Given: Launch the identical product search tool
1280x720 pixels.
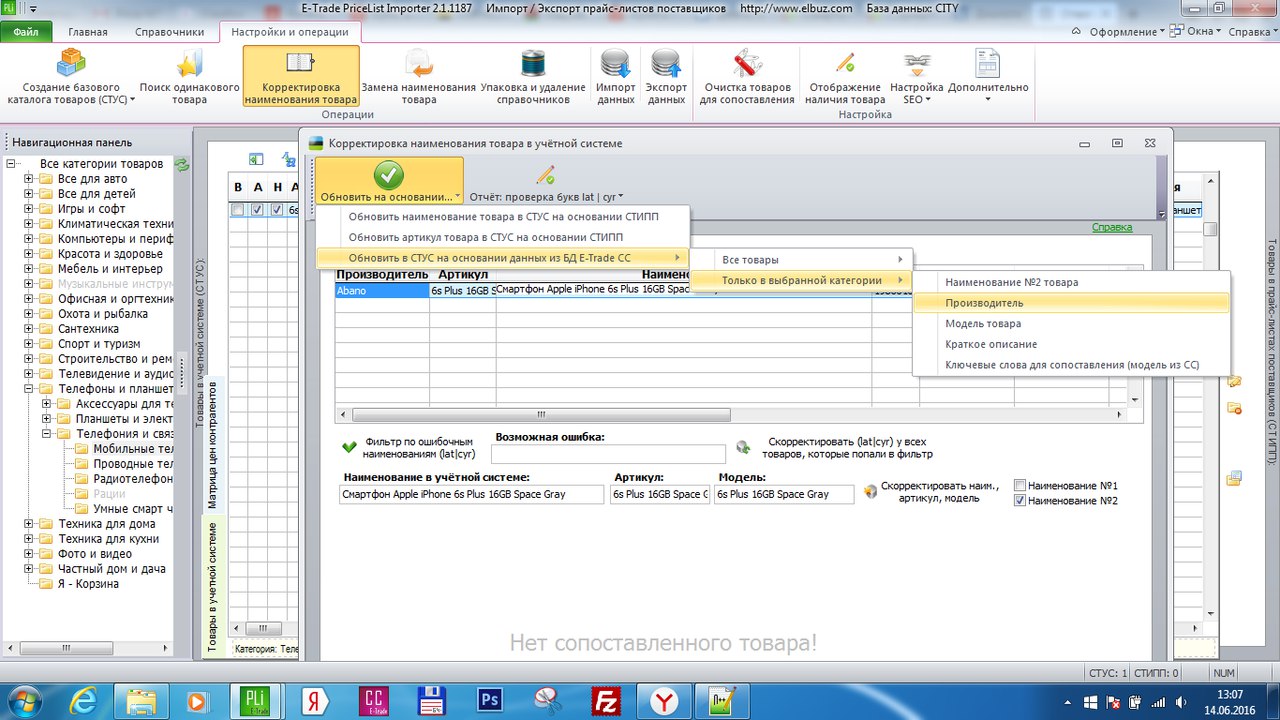Looking at the screenshot, I should [x=189, y=77].
